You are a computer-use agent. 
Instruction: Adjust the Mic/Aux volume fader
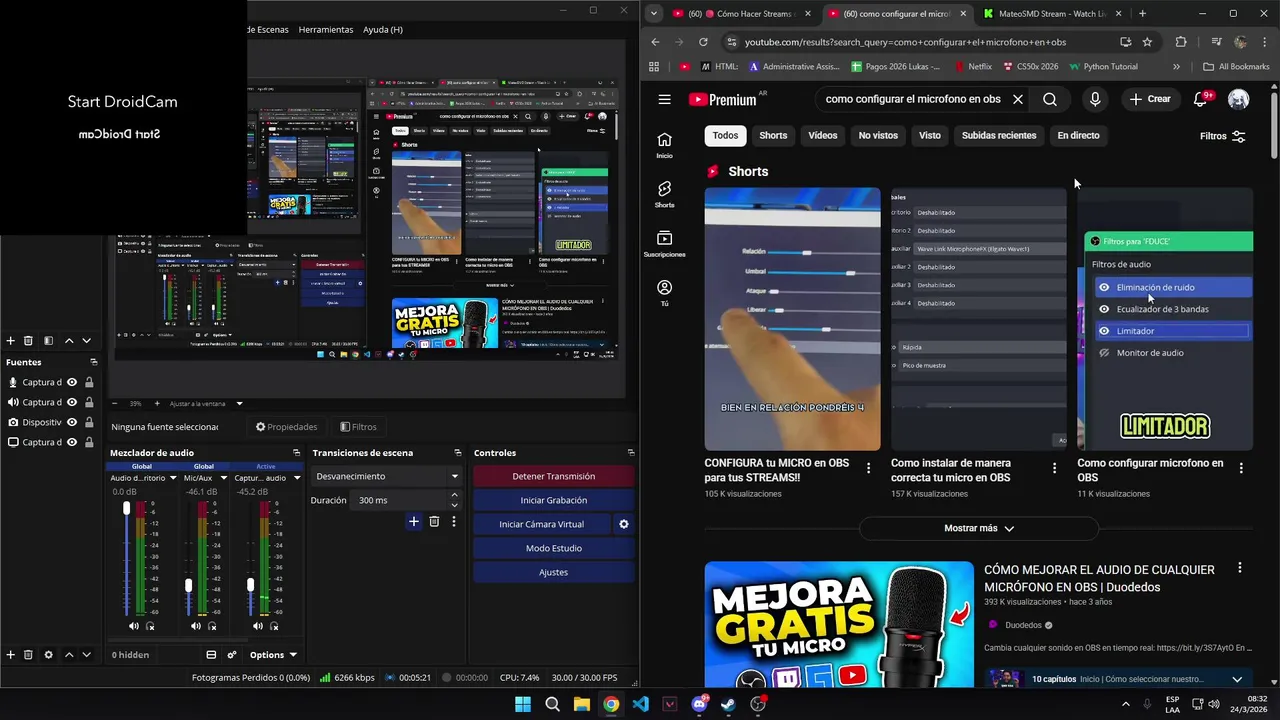click(188, 585)
